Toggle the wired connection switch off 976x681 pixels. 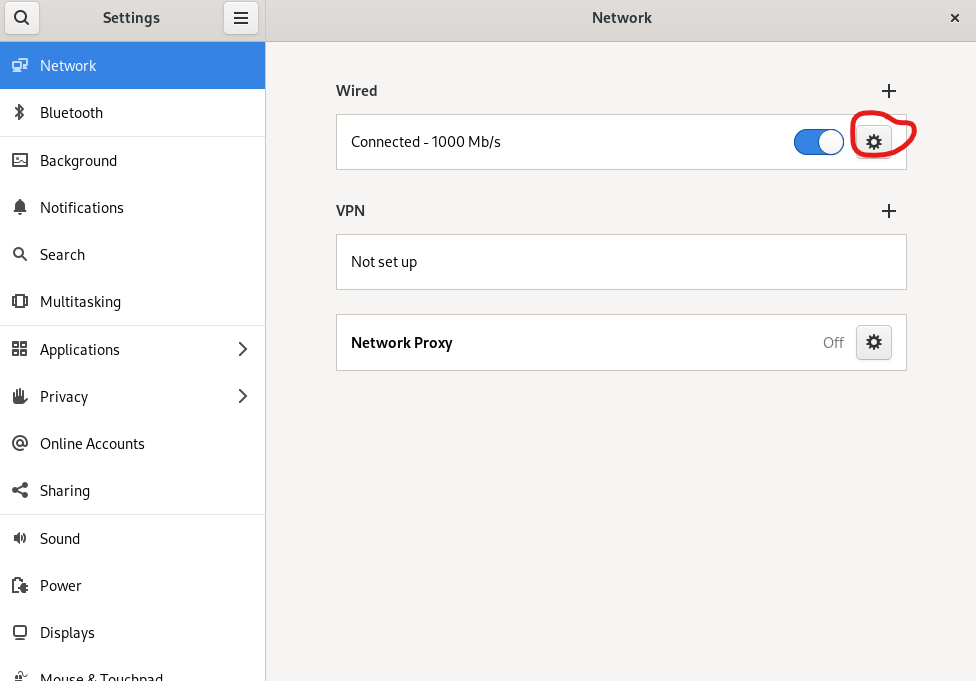818,142
